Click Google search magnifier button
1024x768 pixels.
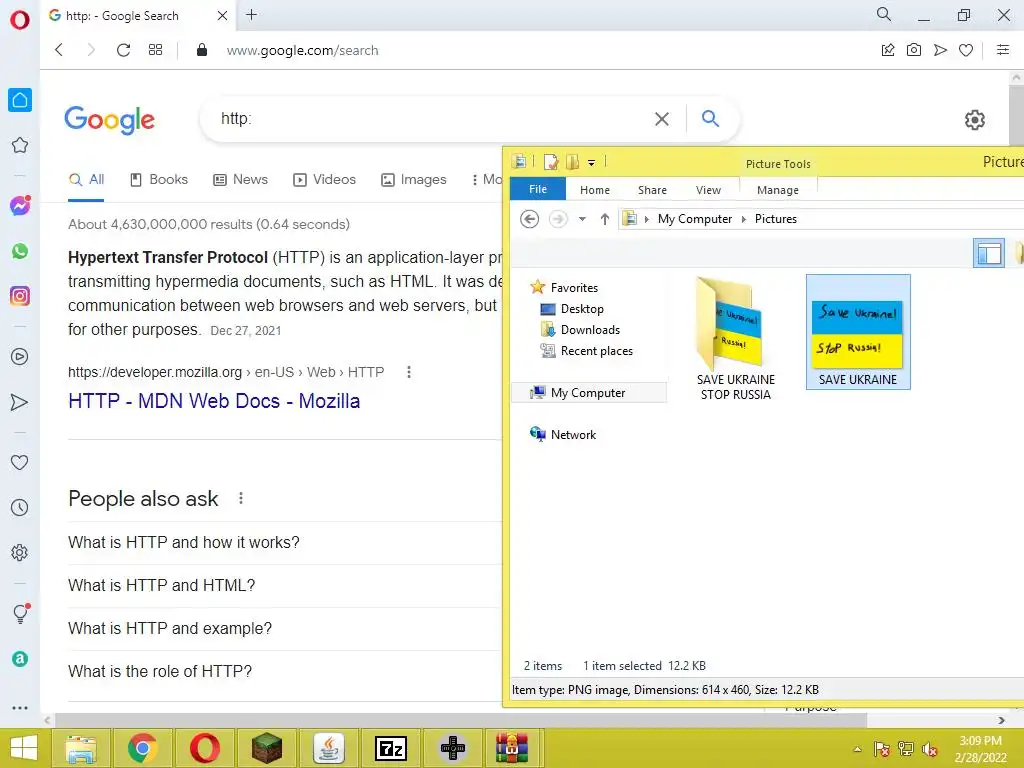[710, 118]
